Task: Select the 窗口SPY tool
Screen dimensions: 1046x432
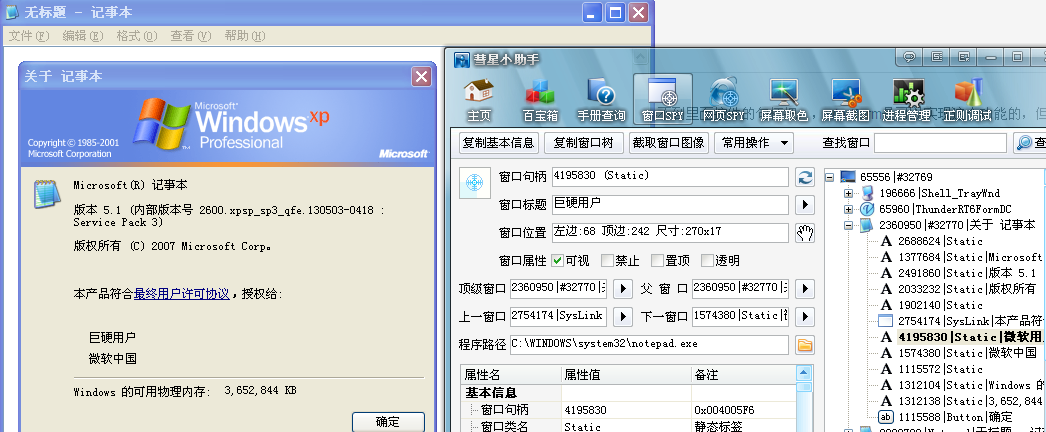Action: point(662,100)
